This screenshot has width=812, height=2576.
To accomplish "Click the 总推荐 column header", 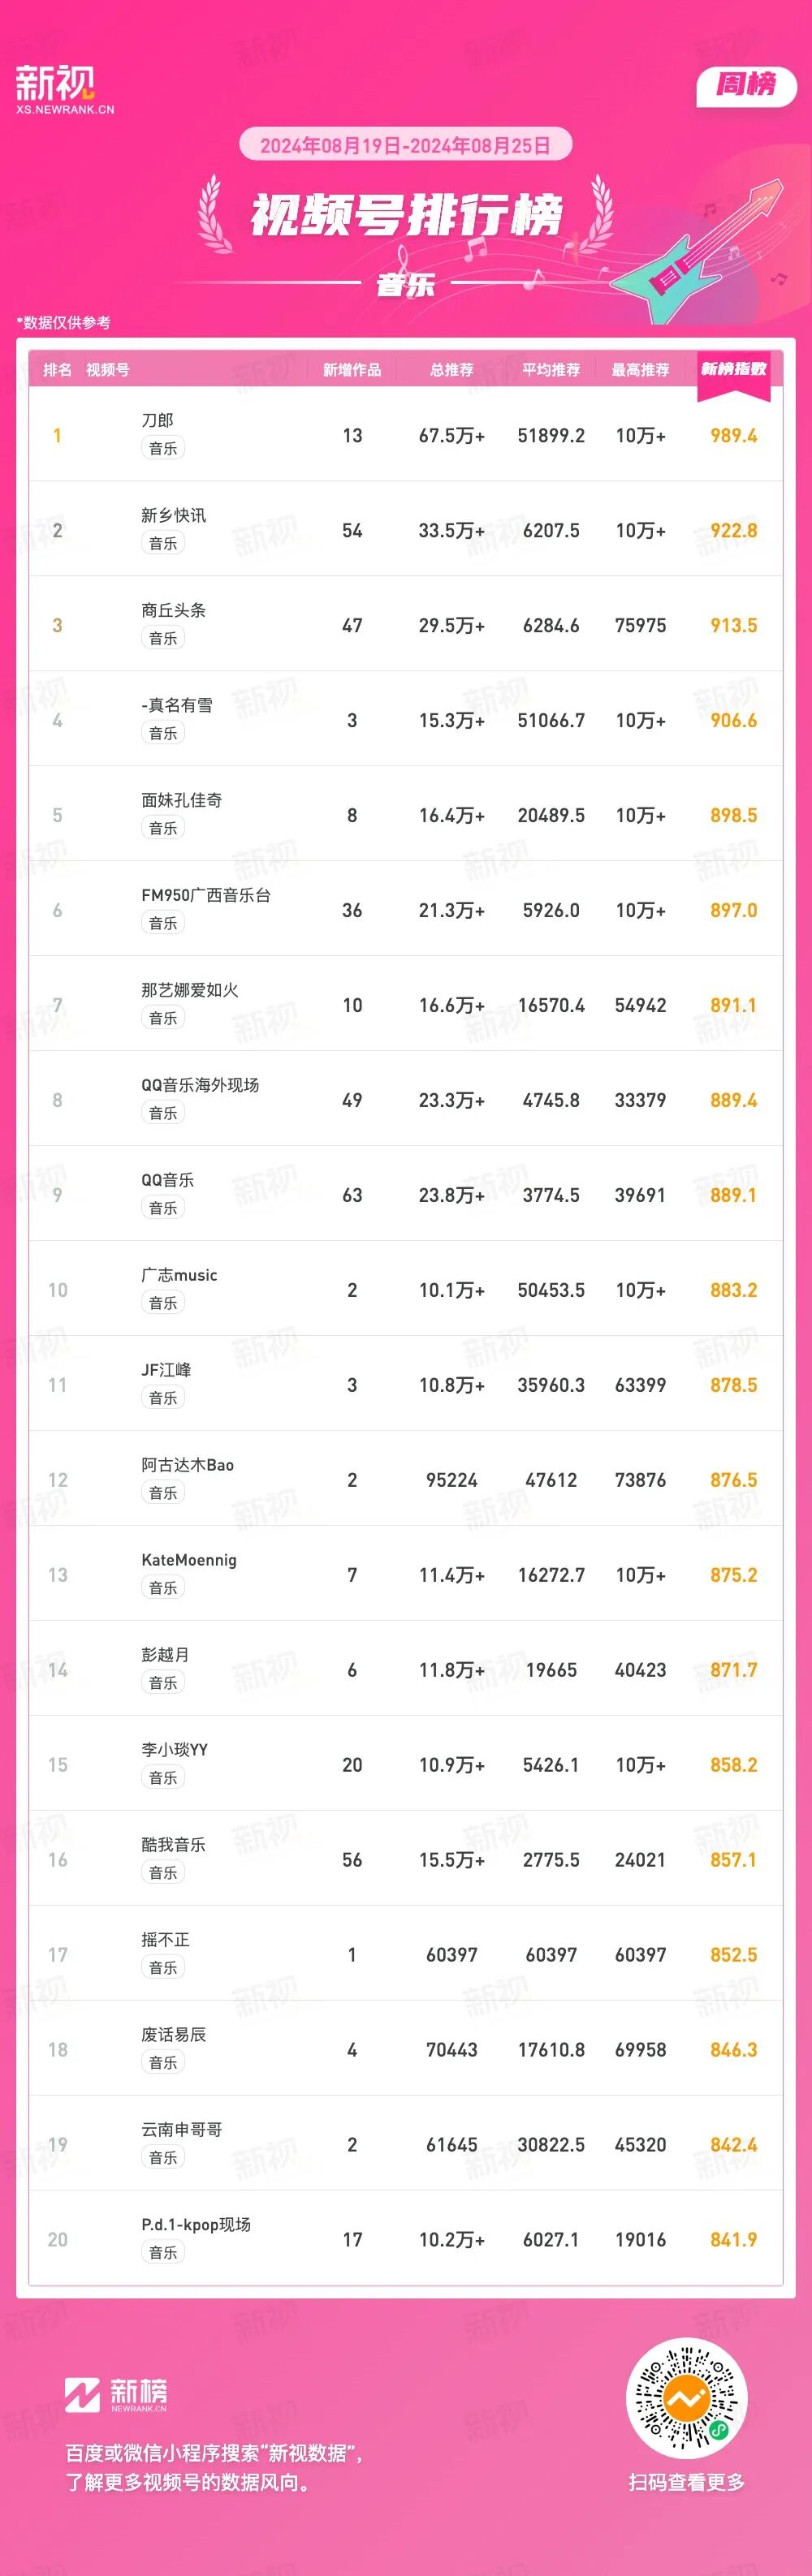I will click(451, 370).
